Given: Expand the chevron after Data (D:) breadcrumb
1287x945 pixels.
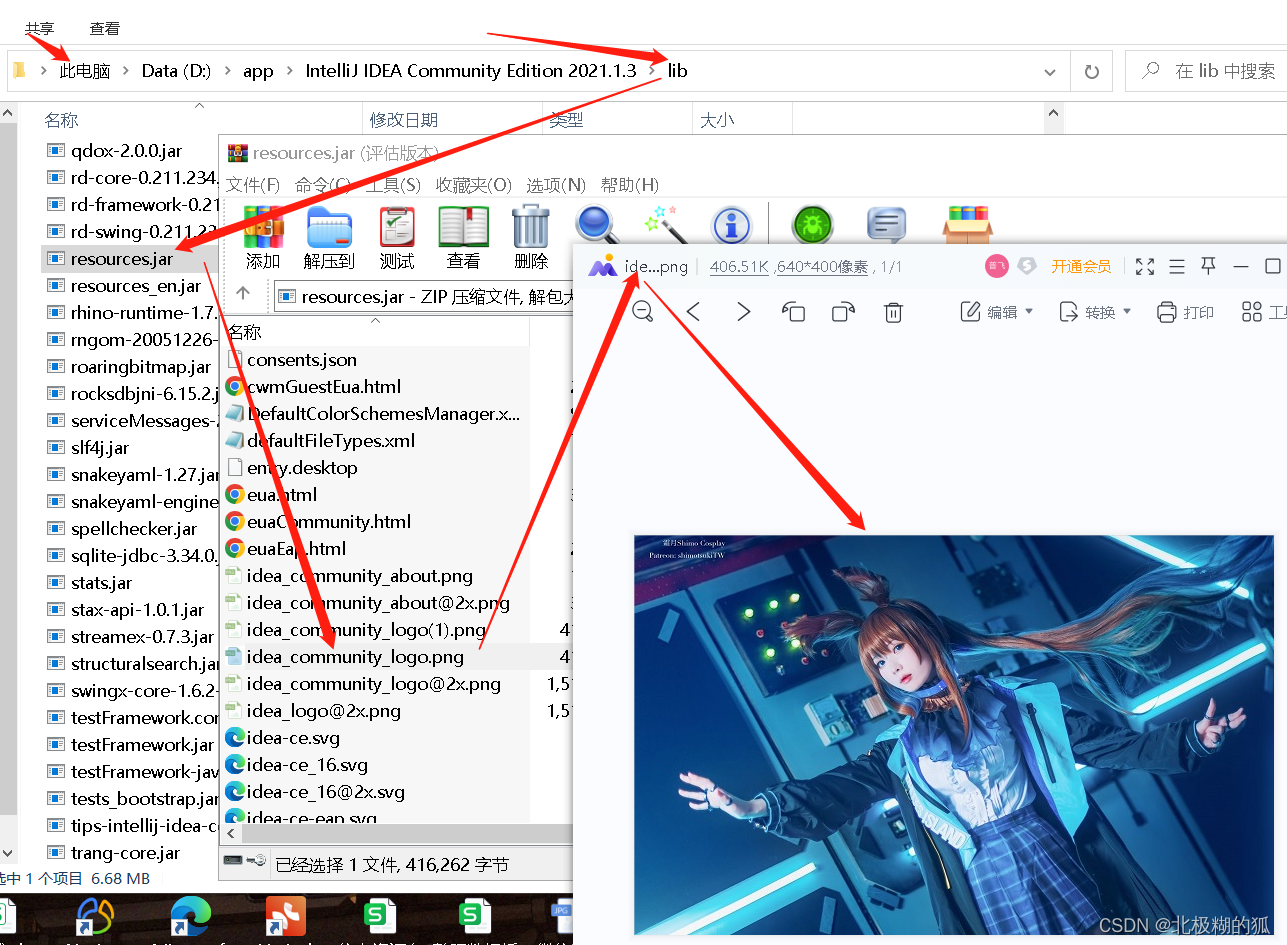Looking at the screenshot, I should (227, 71).
